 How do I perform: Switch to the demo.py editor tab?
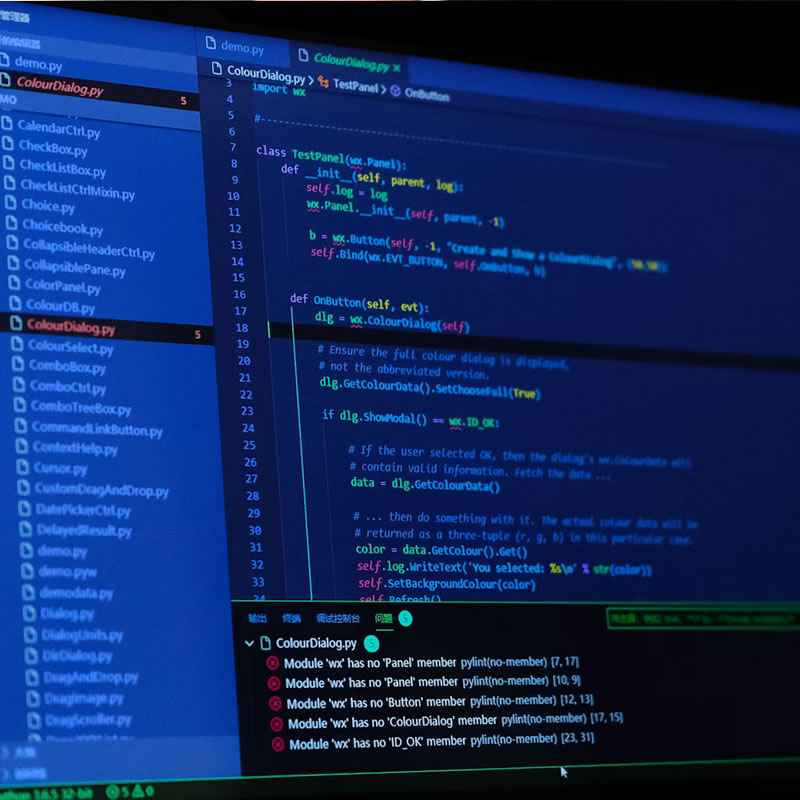234,46
